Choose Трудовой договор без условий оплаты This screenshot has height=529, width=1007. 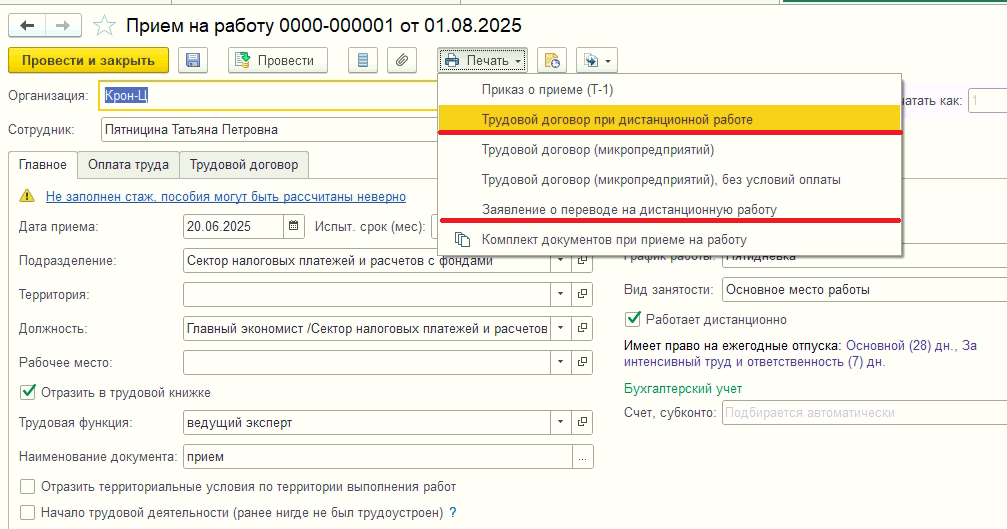click(x=669, y=180)
